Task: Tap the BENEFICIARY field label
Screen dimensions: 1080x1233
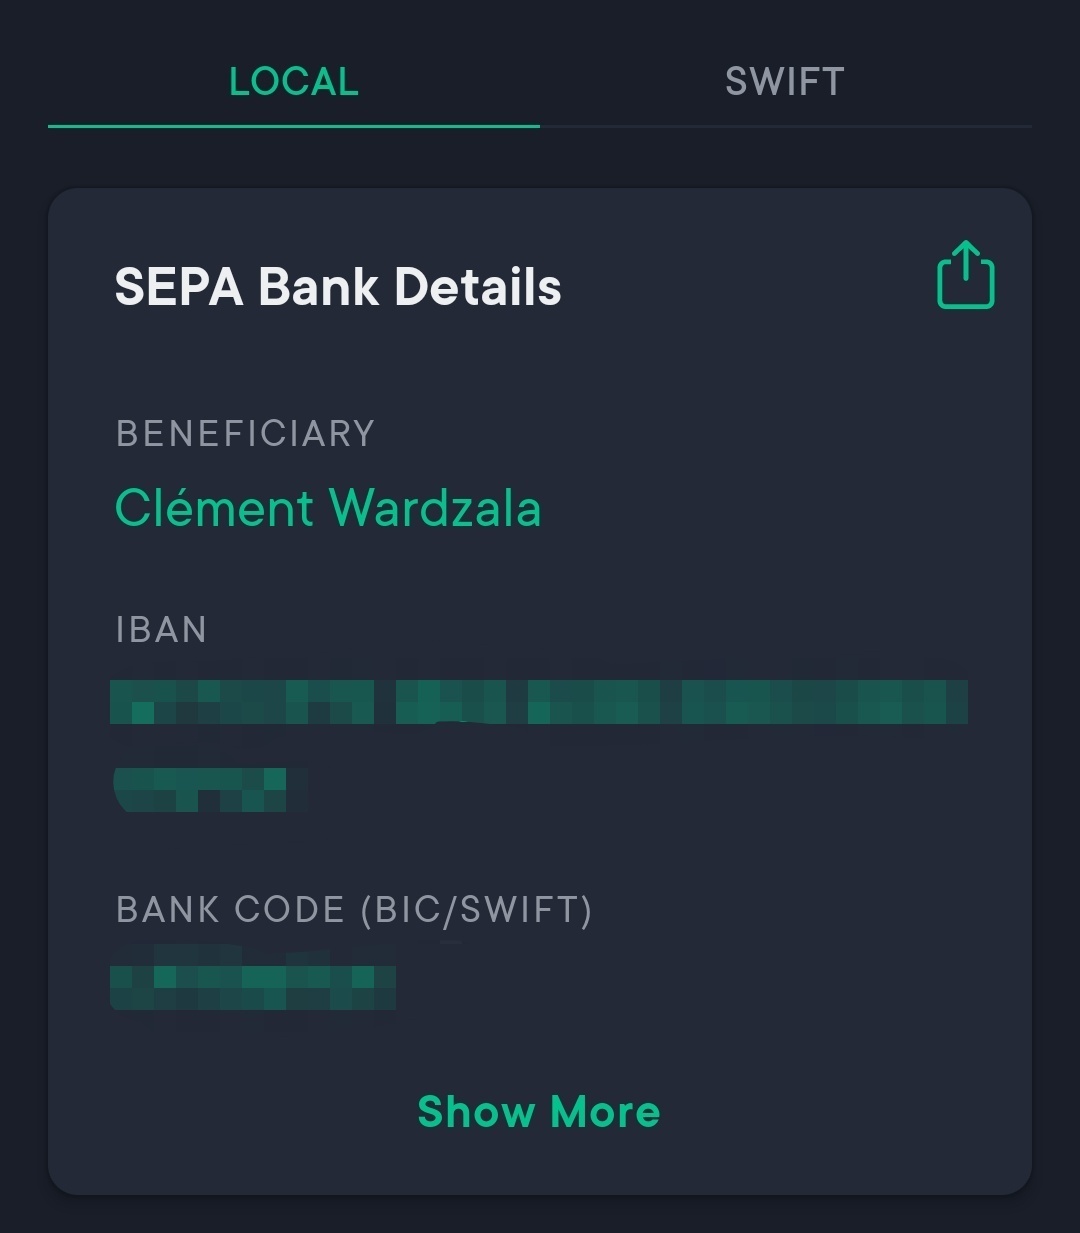Action: [245, 434]
